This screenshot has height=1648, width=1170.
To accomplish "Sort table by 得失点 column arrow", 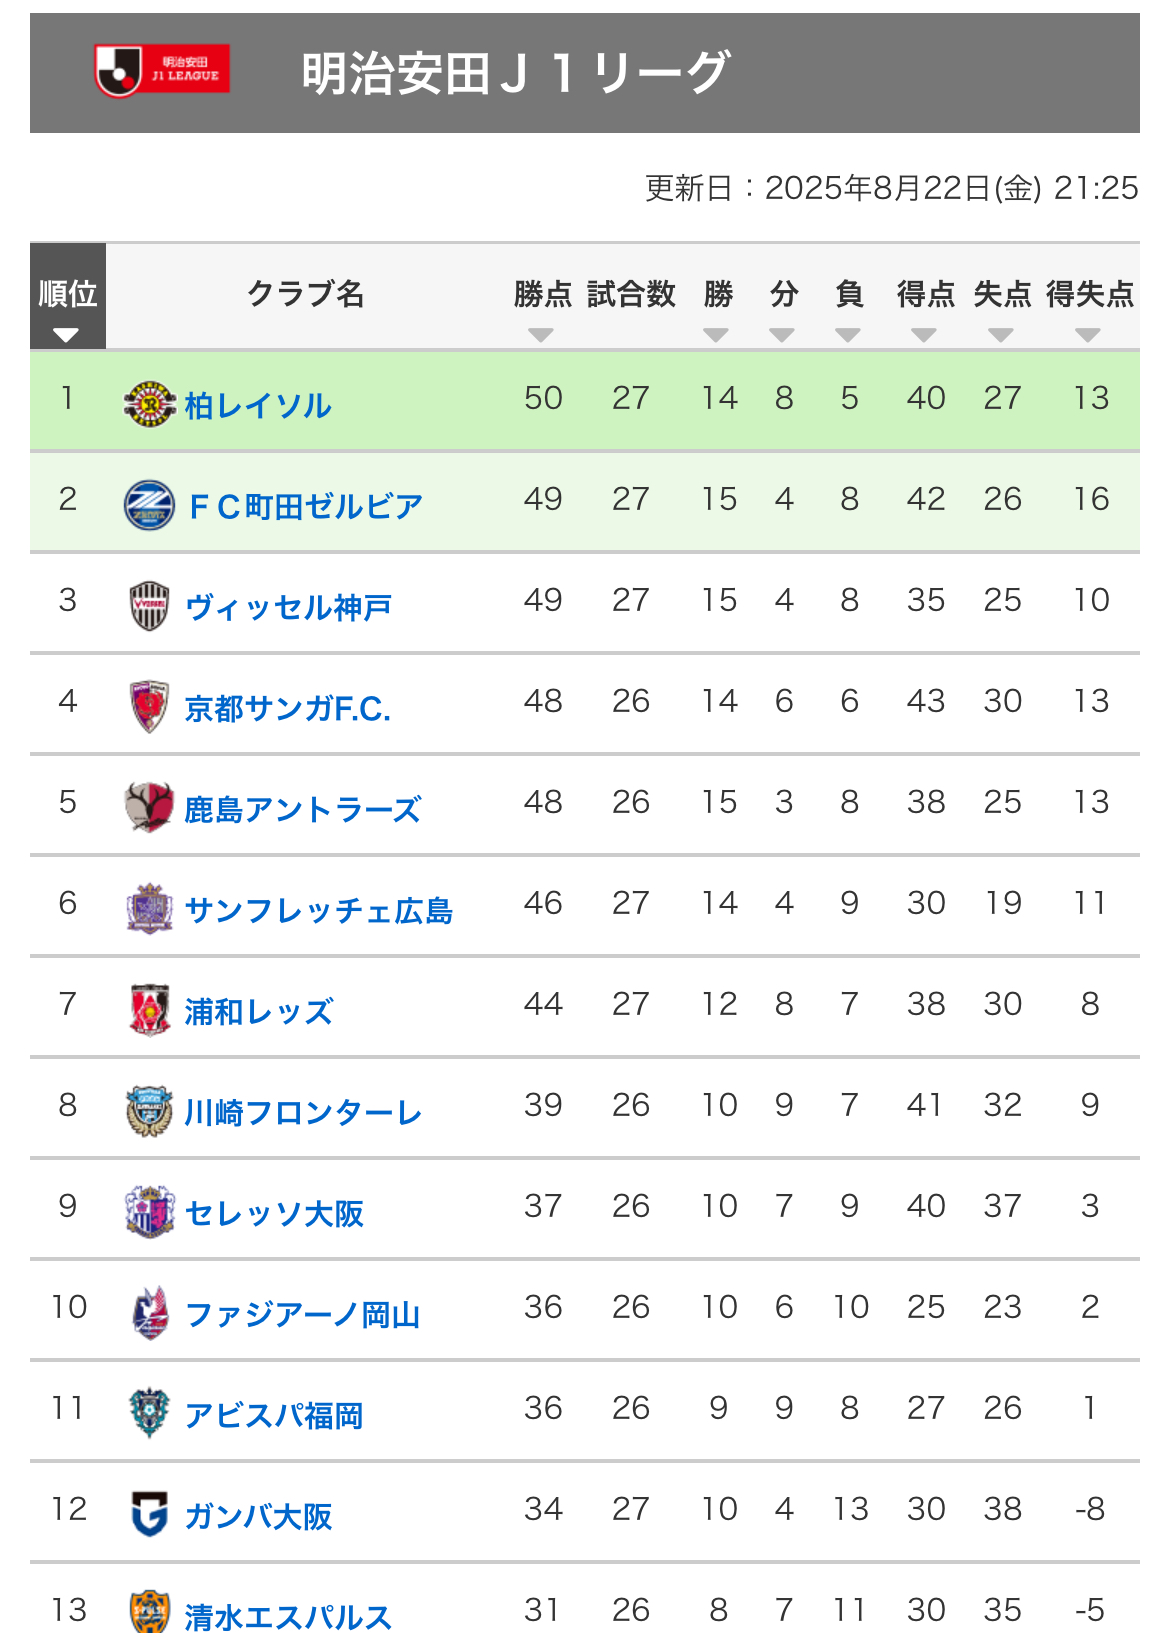I will pyautogui.click(x=1088, y=335).
